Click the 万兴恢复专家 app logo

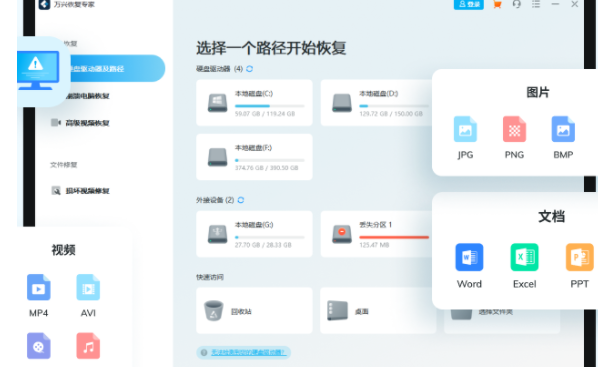coord(44,4)
